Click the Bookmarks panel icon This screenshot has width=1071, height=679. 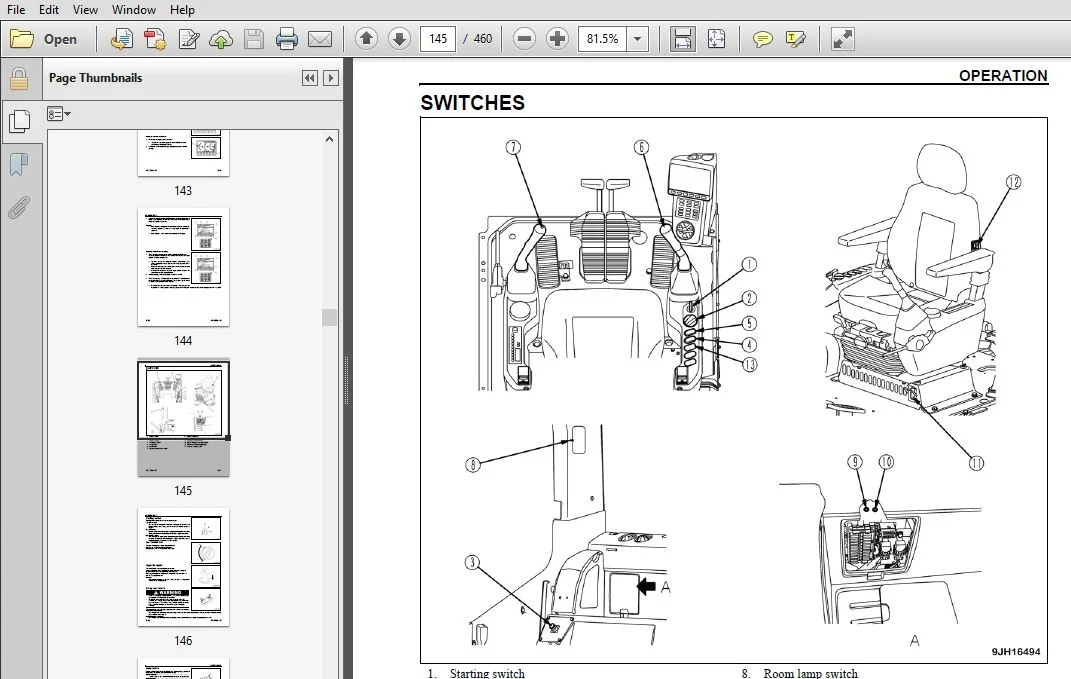tap(19, 165)
